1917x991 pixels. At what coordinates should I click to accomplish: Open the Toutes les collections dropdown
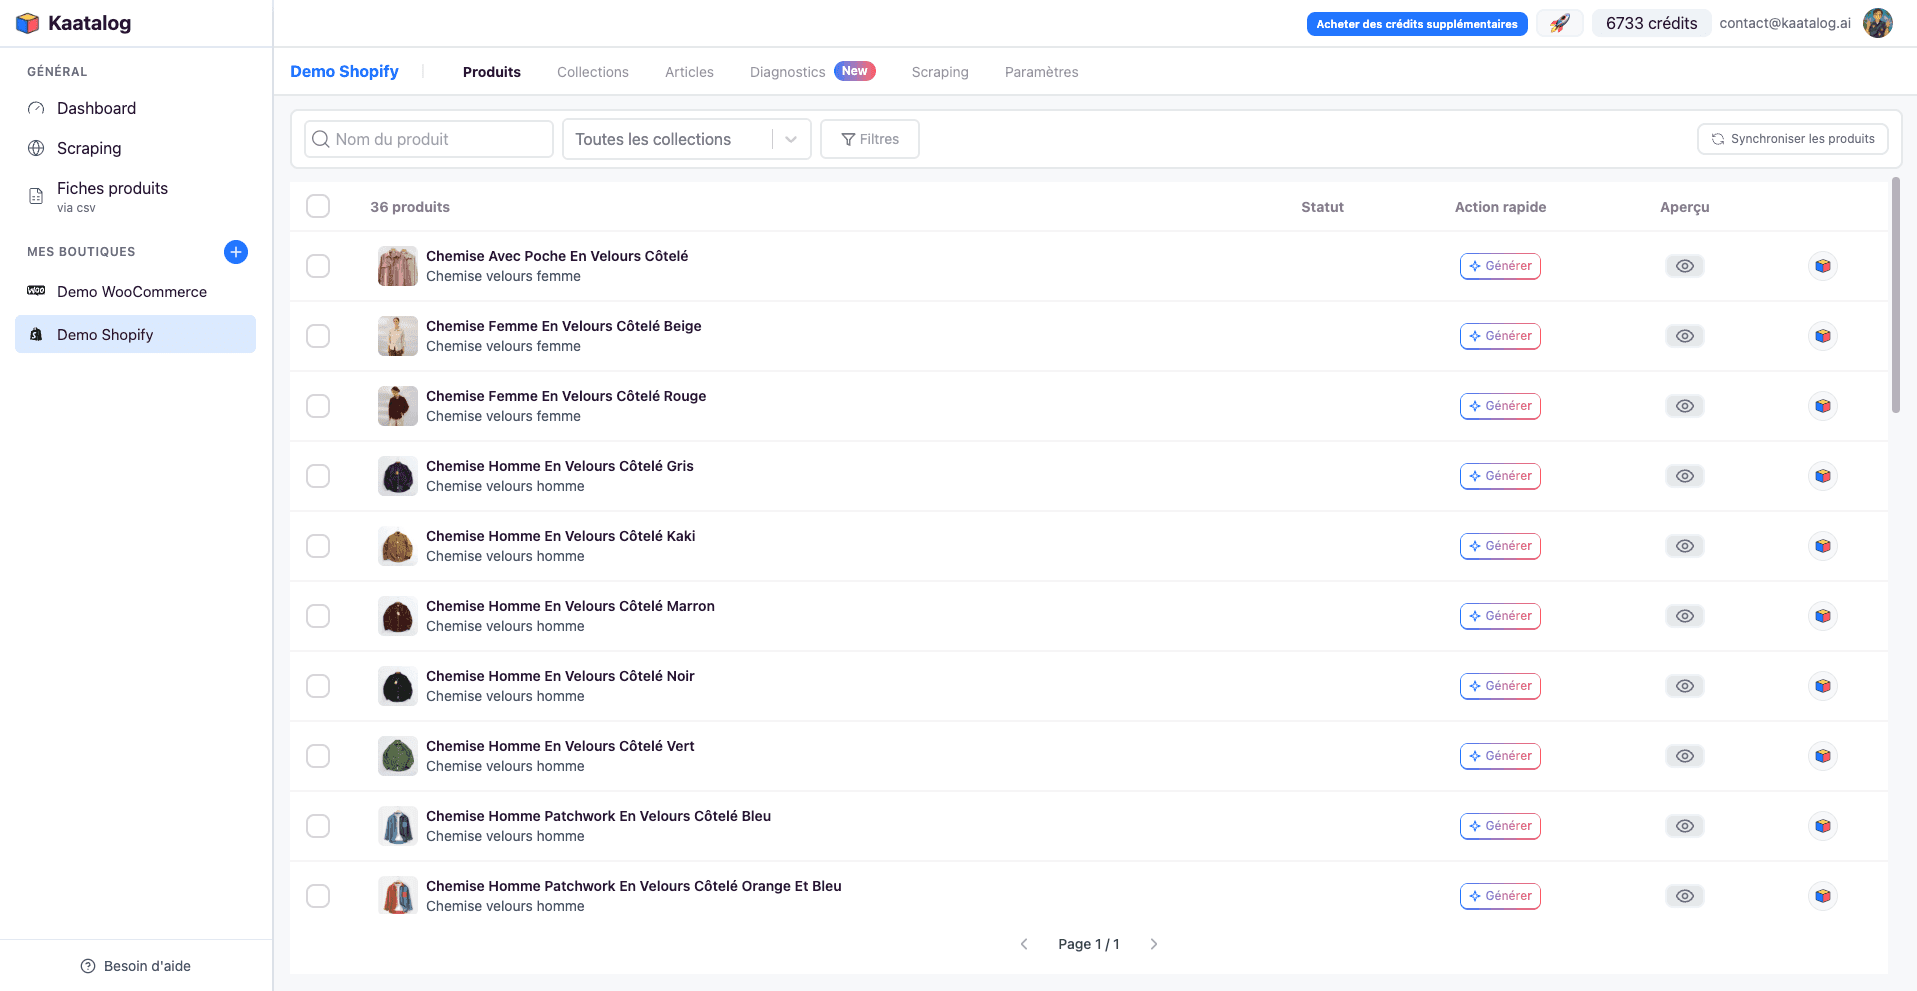click(x=655, y=139)
